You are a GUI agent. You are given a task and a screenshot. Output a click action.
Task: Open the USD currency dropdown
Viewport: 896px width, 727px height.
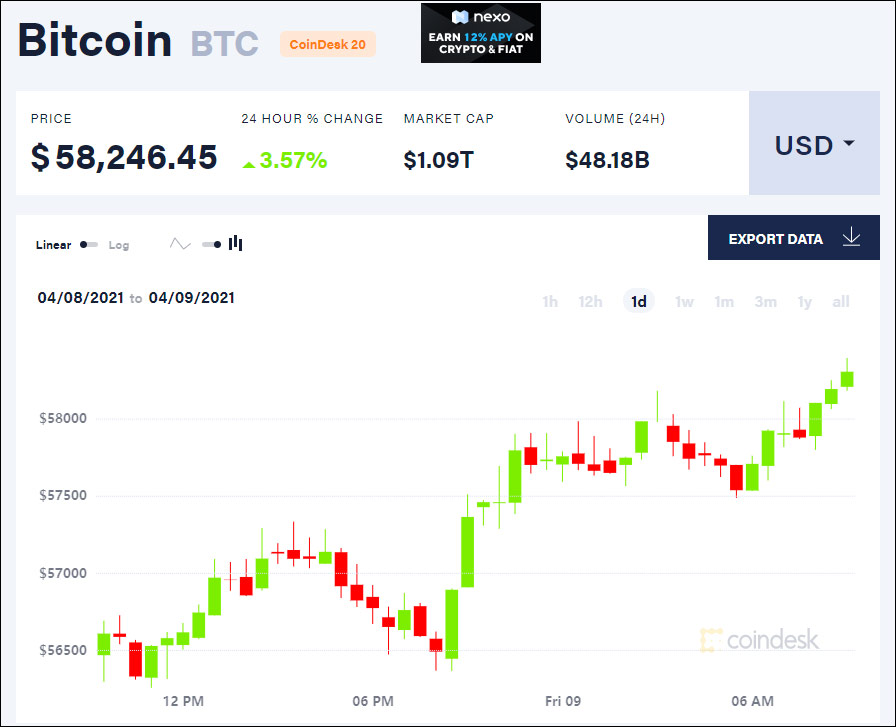[x=815, y=145]
